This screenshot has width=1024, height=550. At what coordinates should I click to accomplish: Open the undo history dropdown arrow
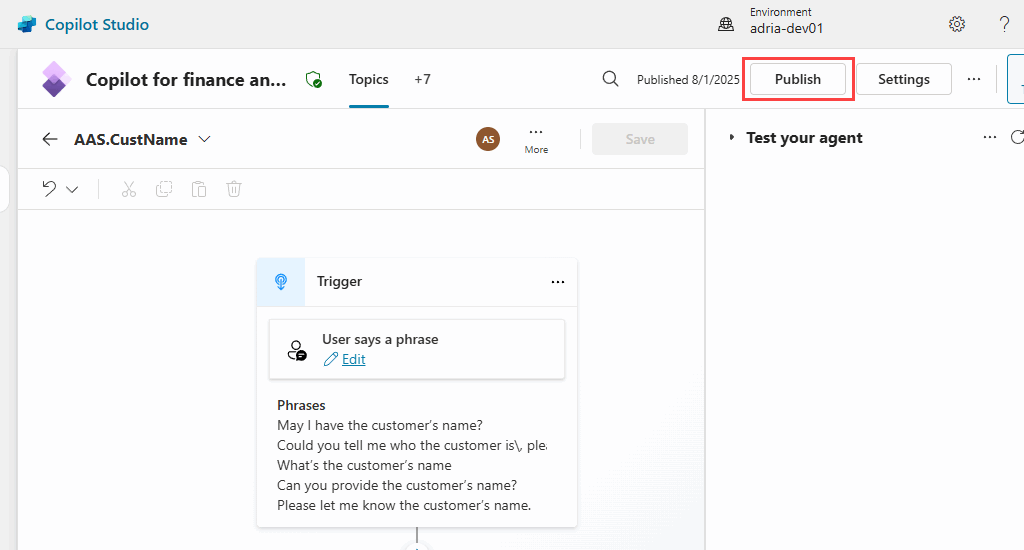[72, 189]
